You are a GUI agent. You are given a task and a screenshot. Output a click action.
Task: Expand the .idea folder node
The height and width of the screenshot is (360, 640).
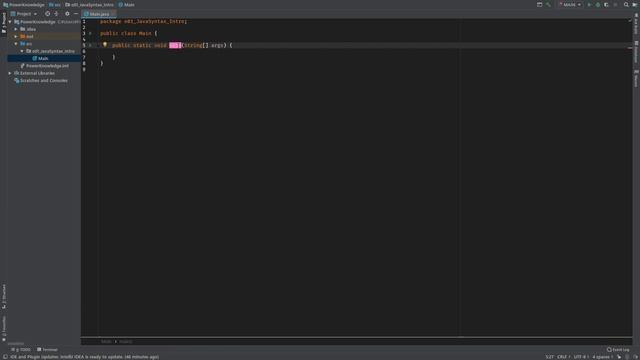tap(16, 29)
